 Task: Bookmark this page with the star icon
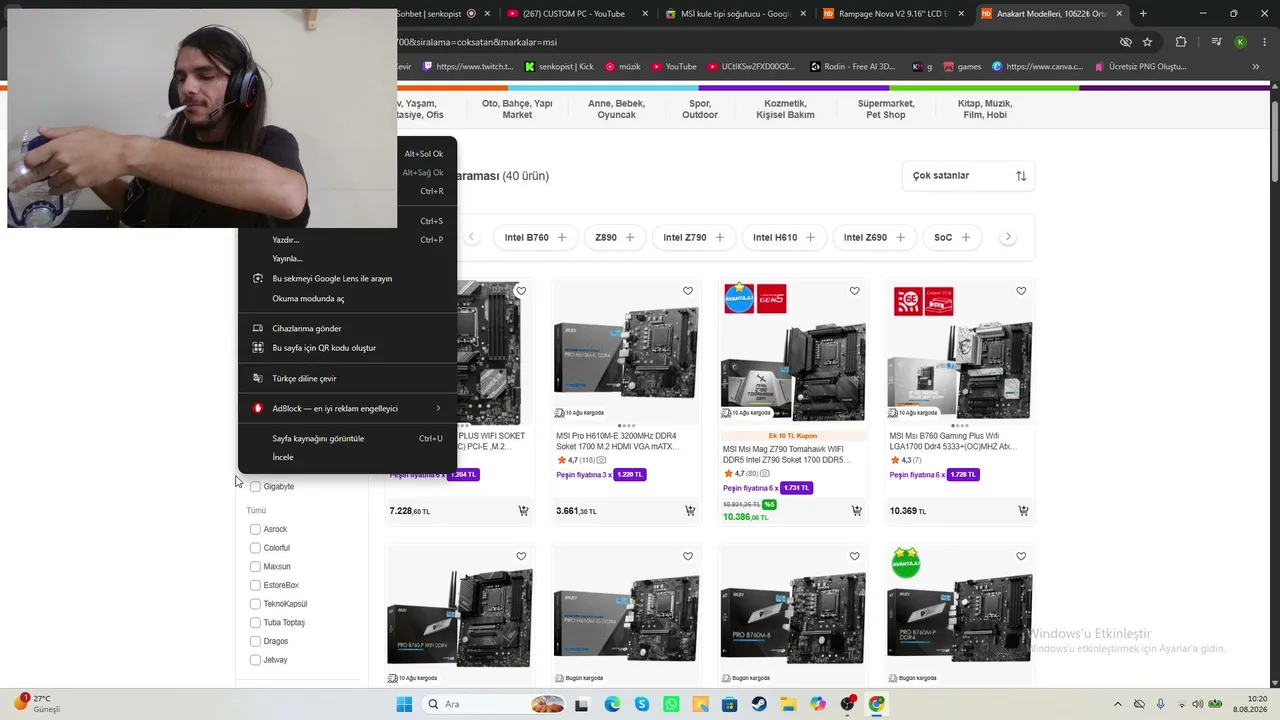click(x=1147, y=42)
